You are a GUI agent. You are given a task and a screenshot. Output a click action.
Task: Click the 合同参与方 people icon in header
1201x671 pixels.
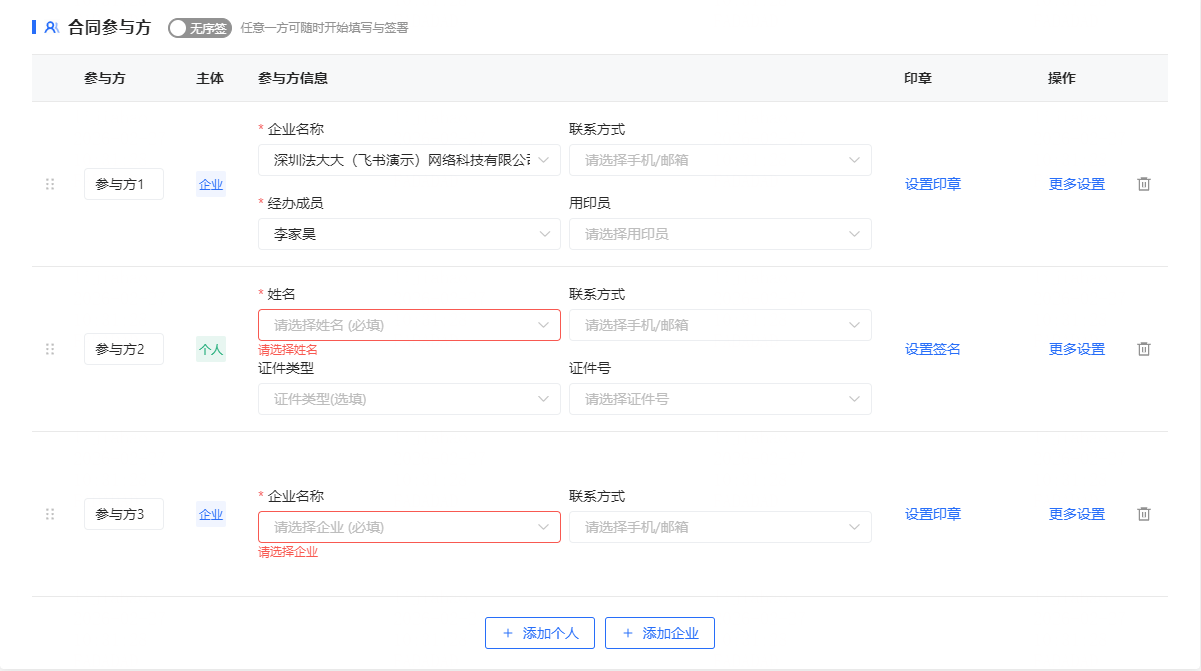pyautogui.click(x=52, y=28)
